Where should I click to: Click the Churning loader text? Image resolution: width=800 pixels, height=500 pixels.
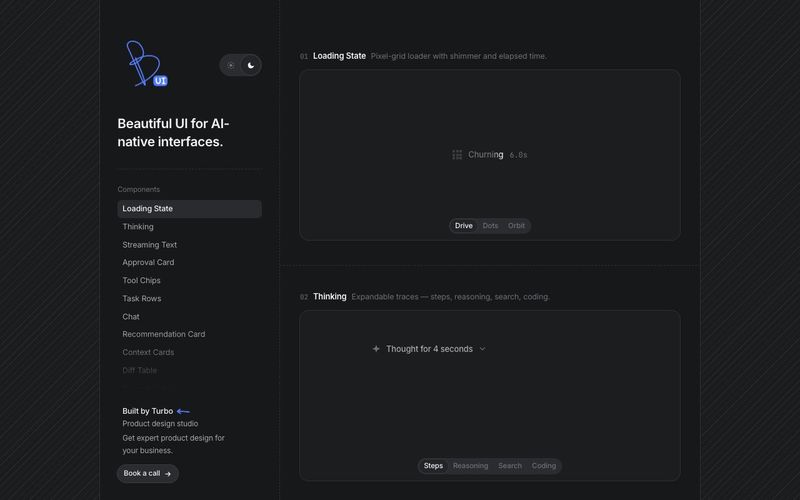click(x=486, y=155)
